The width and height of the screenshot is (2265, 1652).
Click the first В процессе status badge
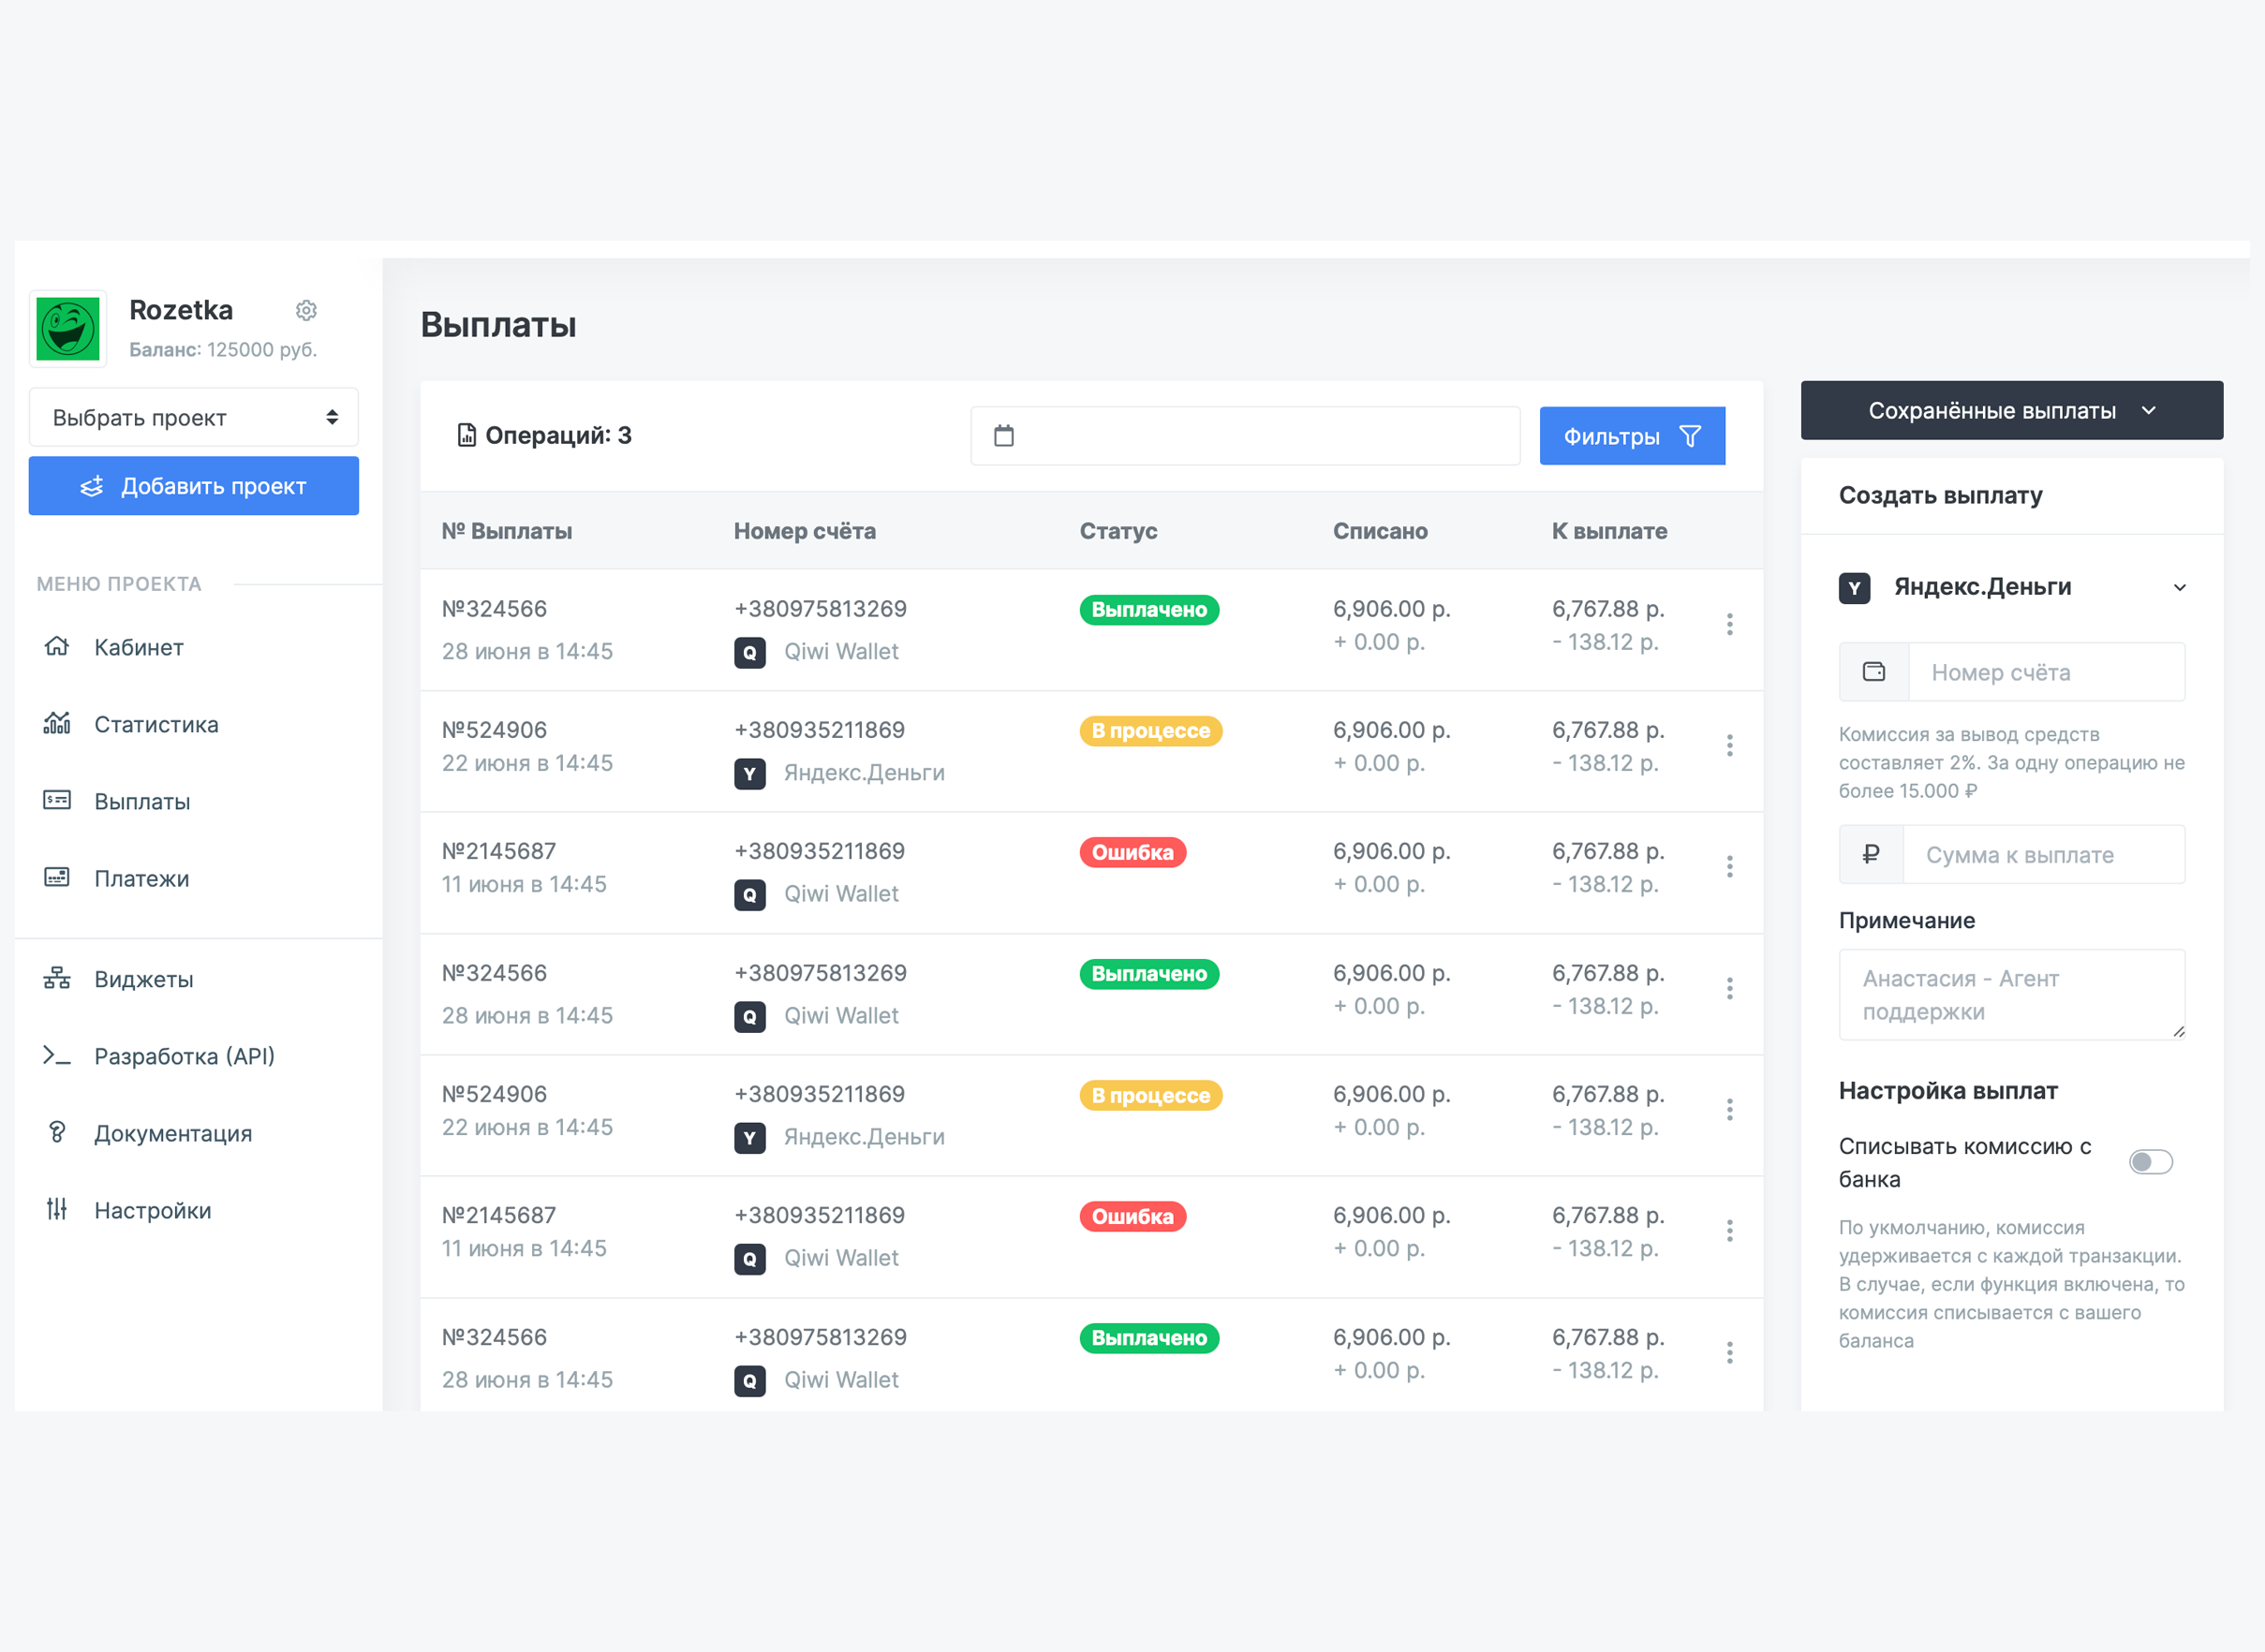click(1151, 731)
